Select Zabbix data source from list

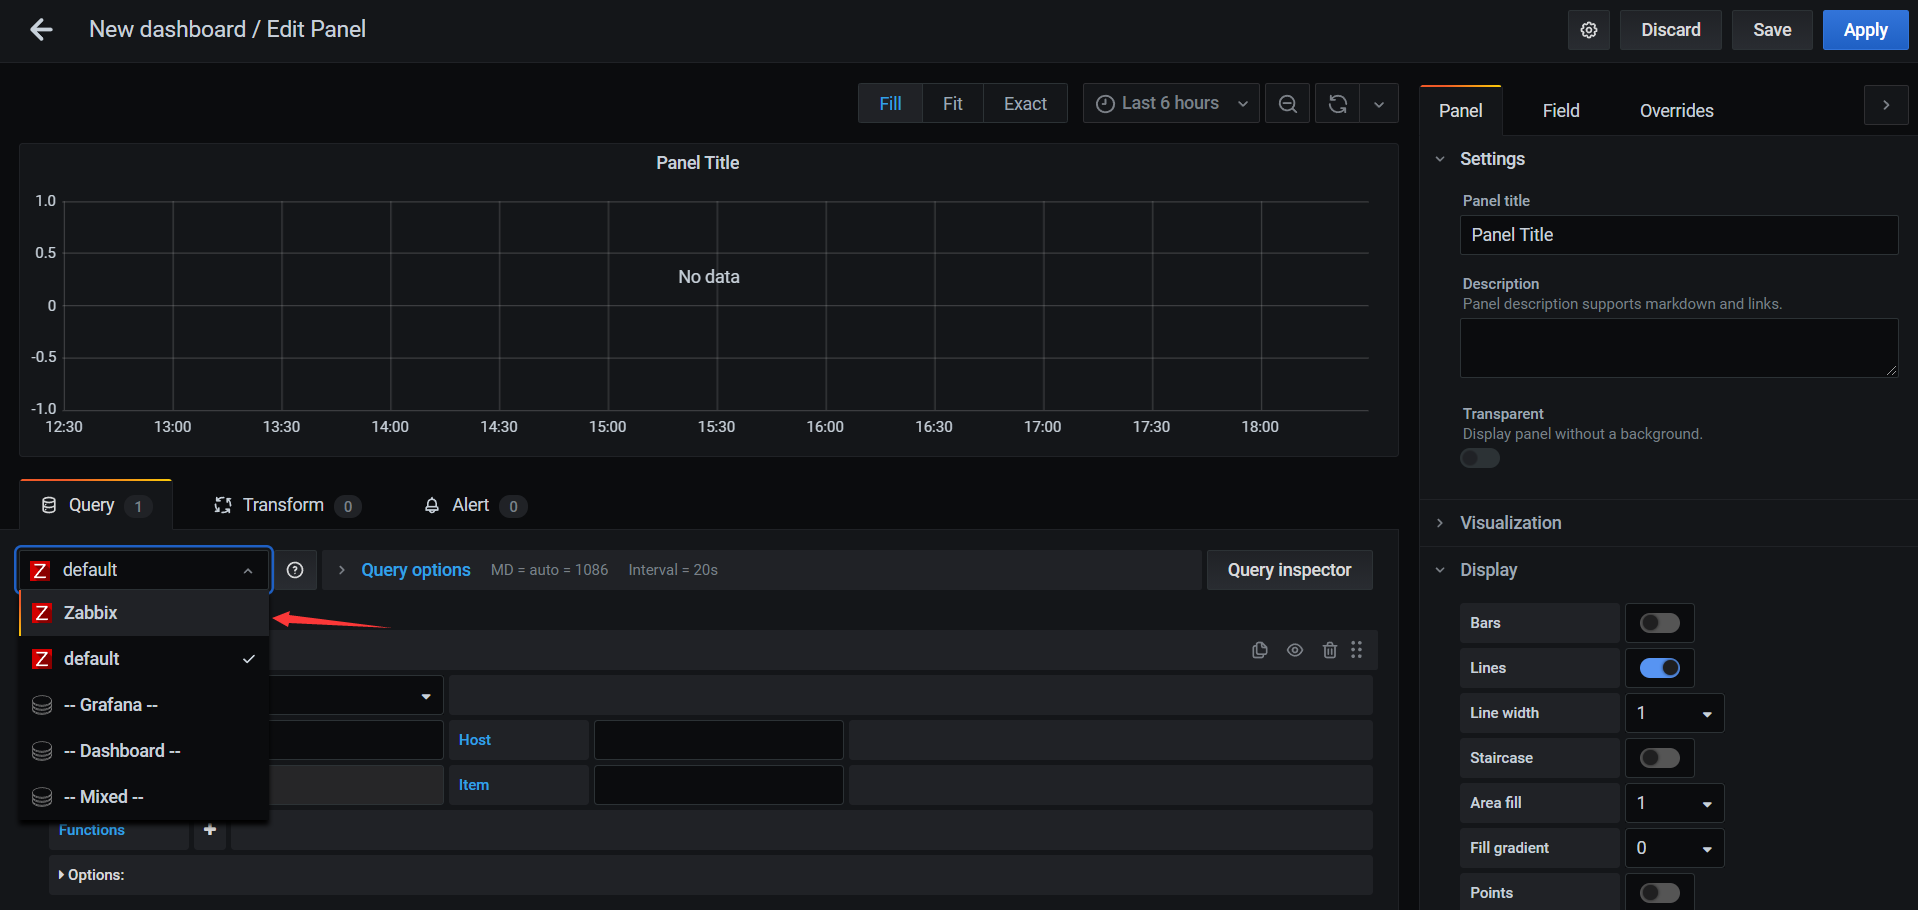click(x=145, y=613)
